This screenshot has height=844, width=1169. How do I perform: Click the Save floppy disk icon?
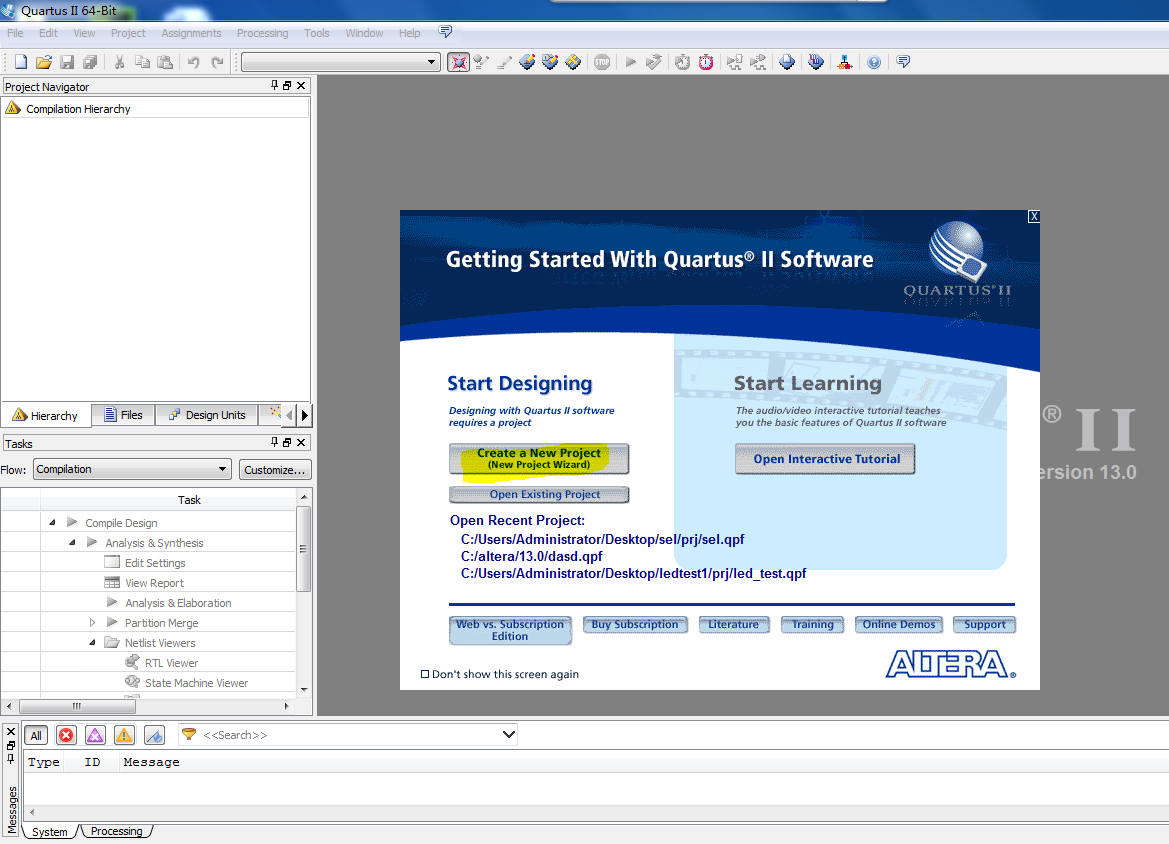coord(67,62)
